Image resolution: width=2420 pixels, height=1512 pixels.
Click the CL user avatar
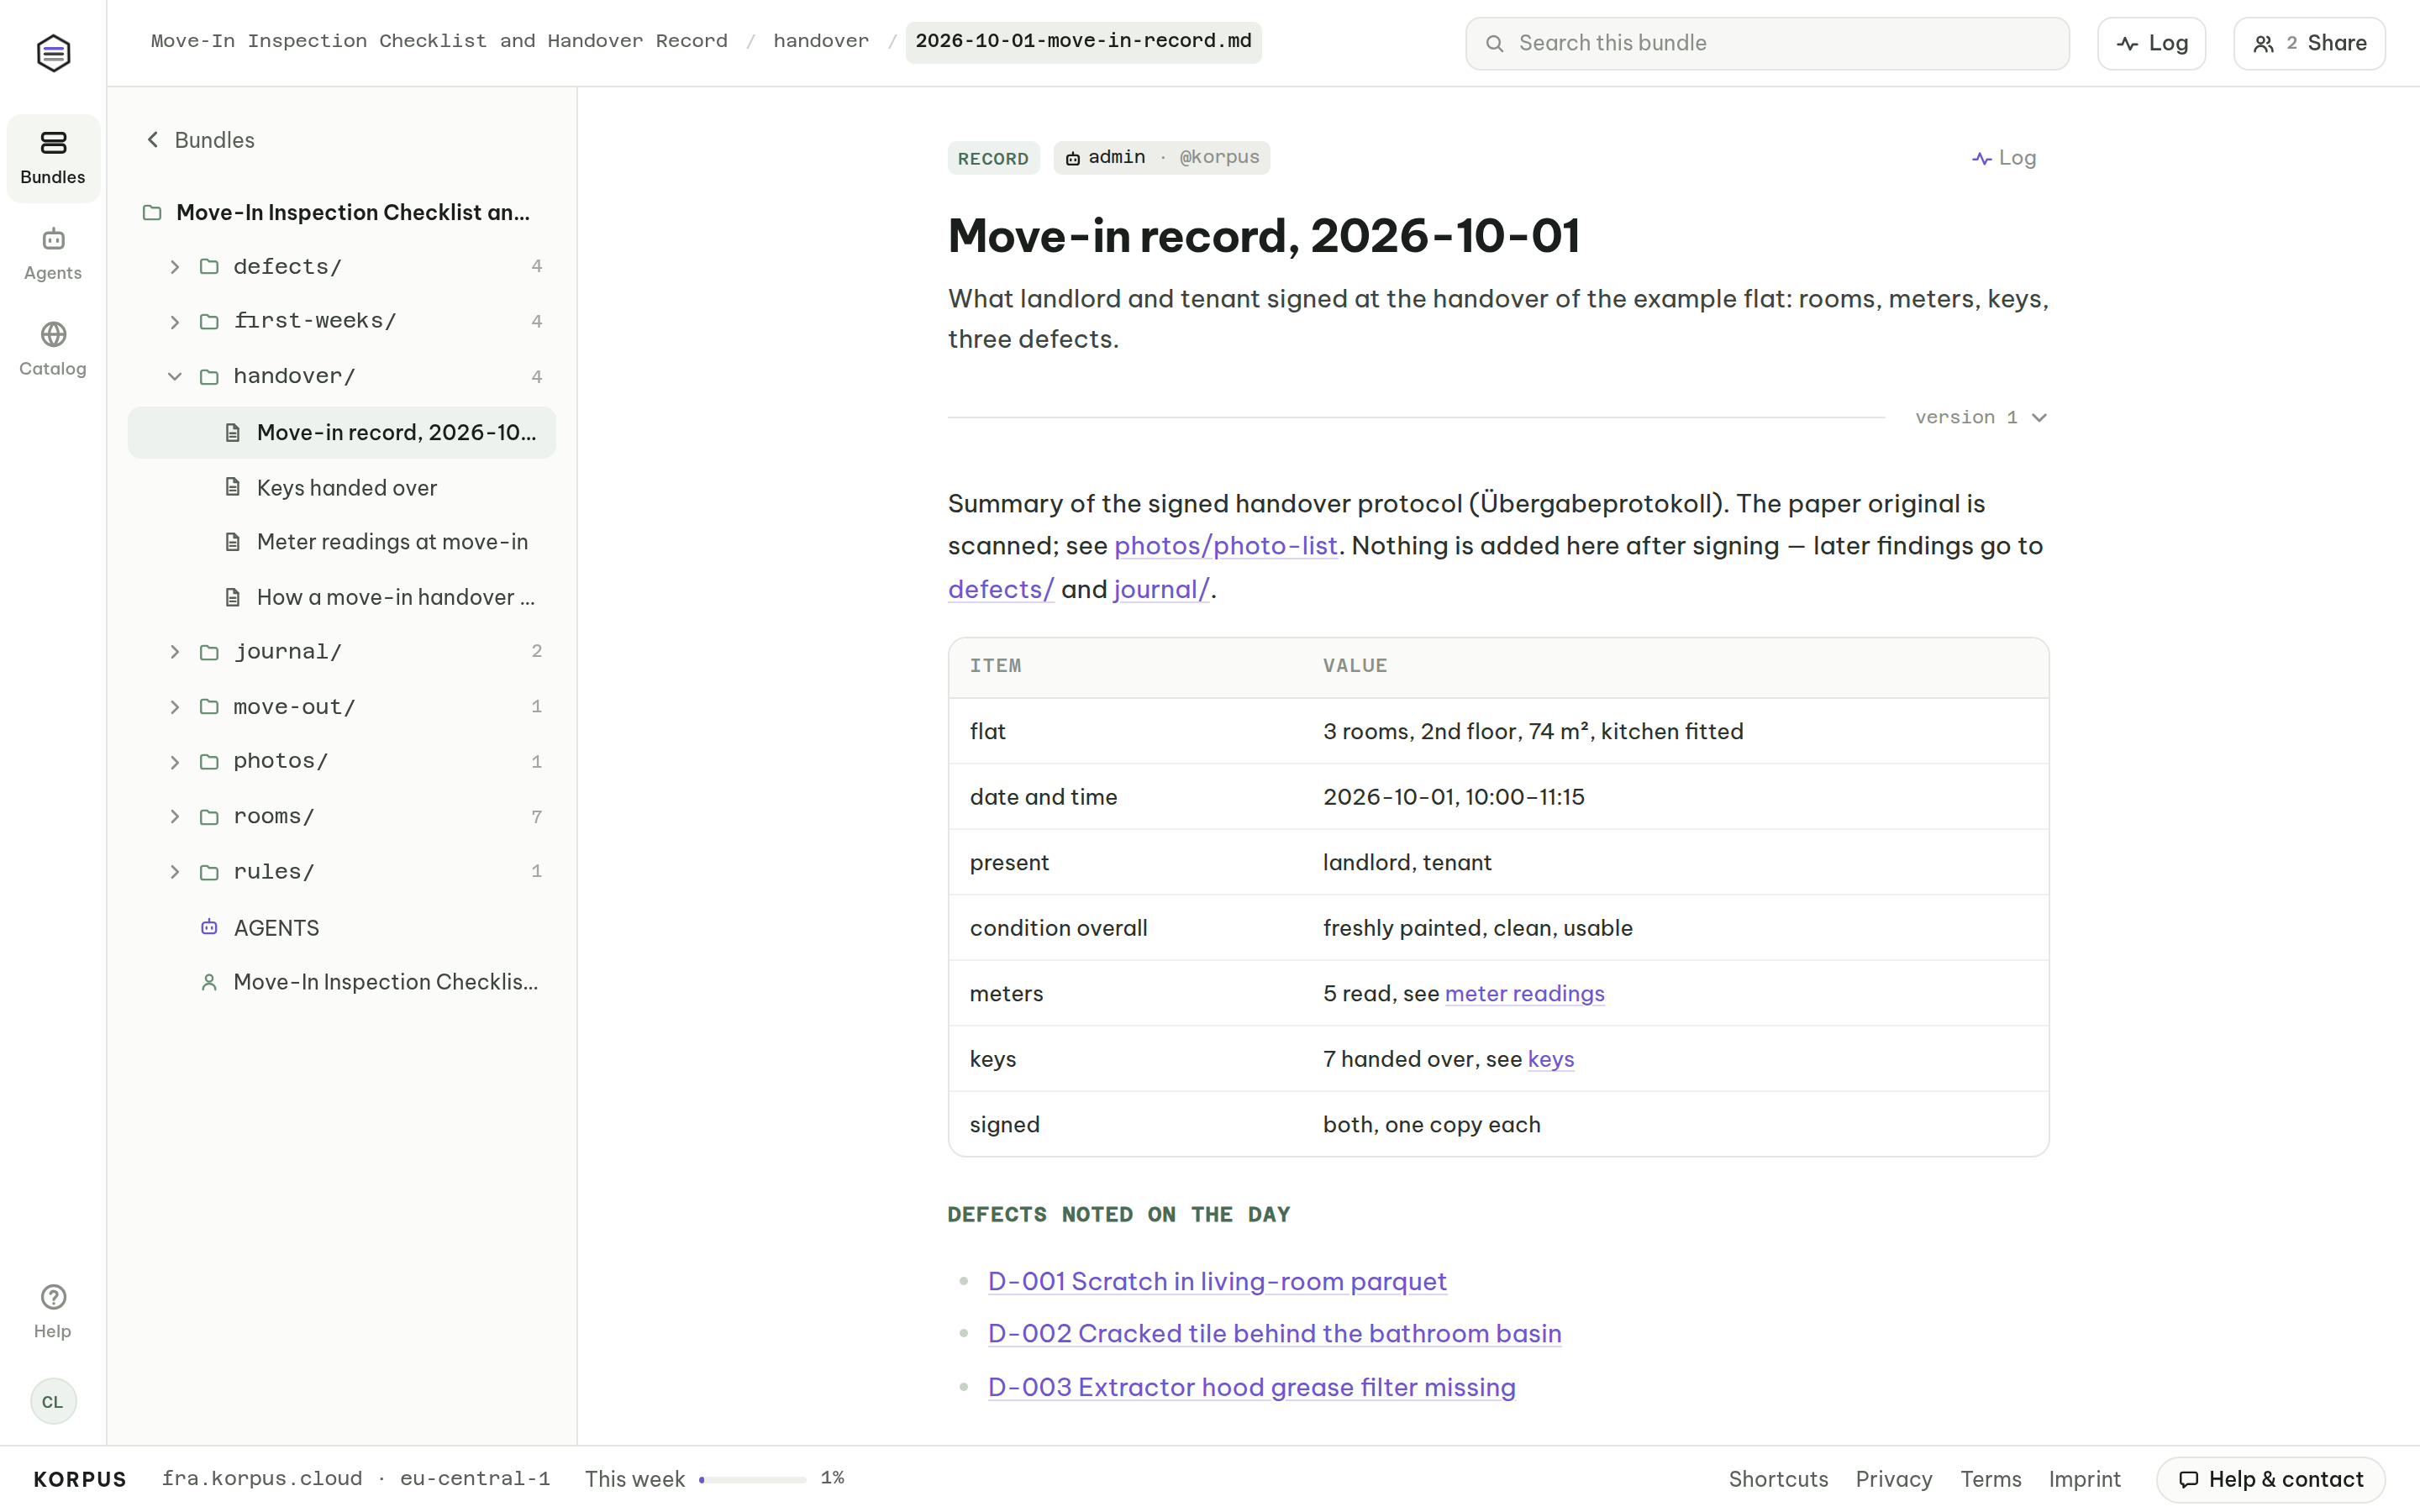[x=53, y=1401]
